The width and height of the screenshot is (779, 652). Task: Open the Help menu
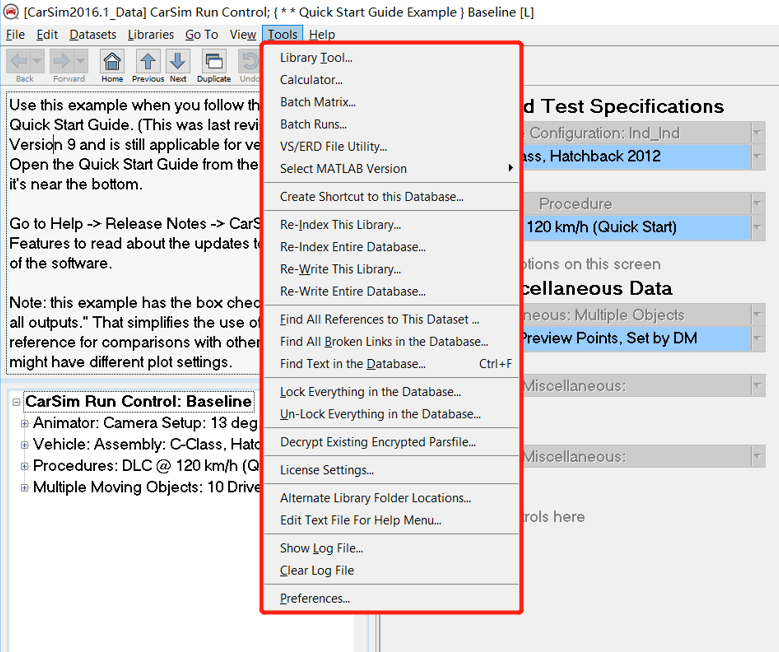coord(322,34)
